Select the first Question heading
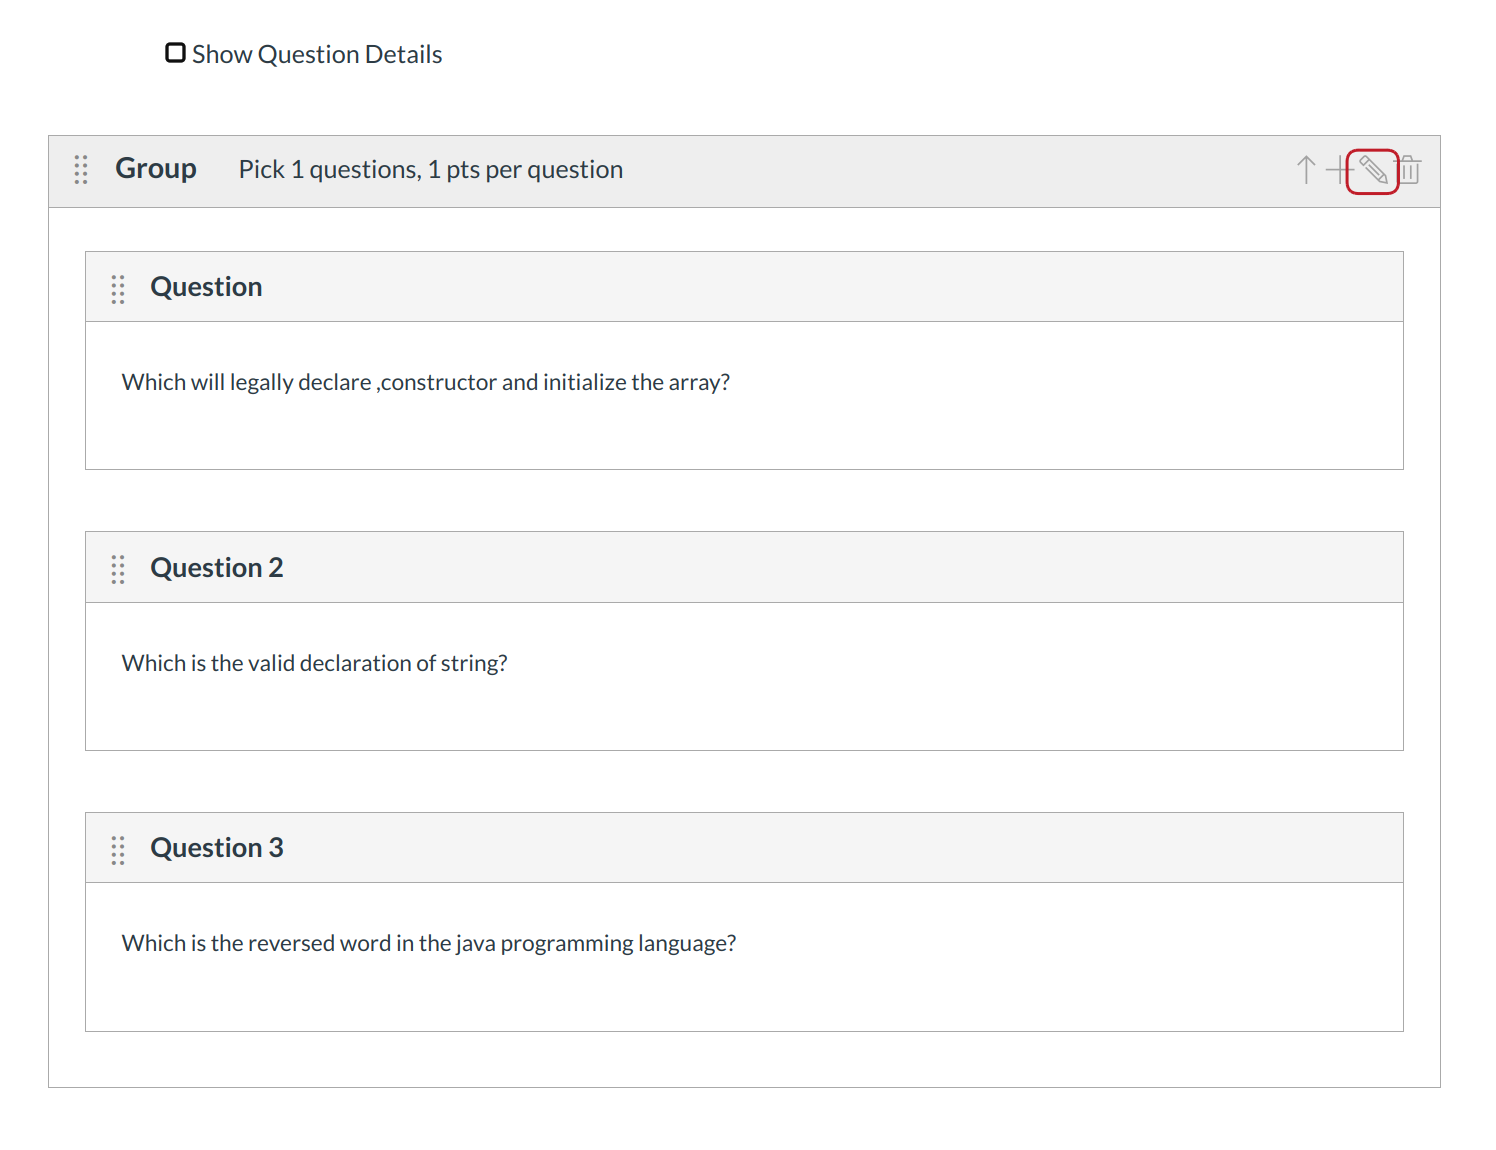 [206, 287]
